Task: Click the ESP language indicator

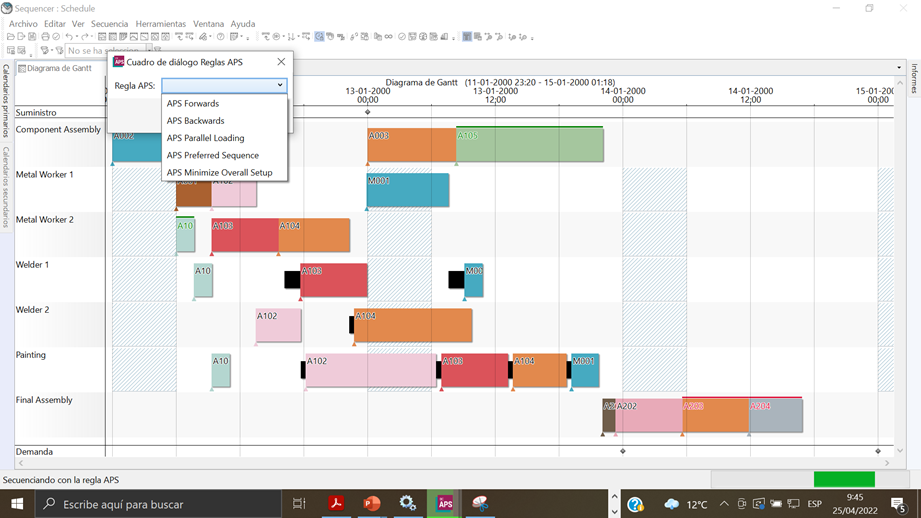Action: click(814, 504)
